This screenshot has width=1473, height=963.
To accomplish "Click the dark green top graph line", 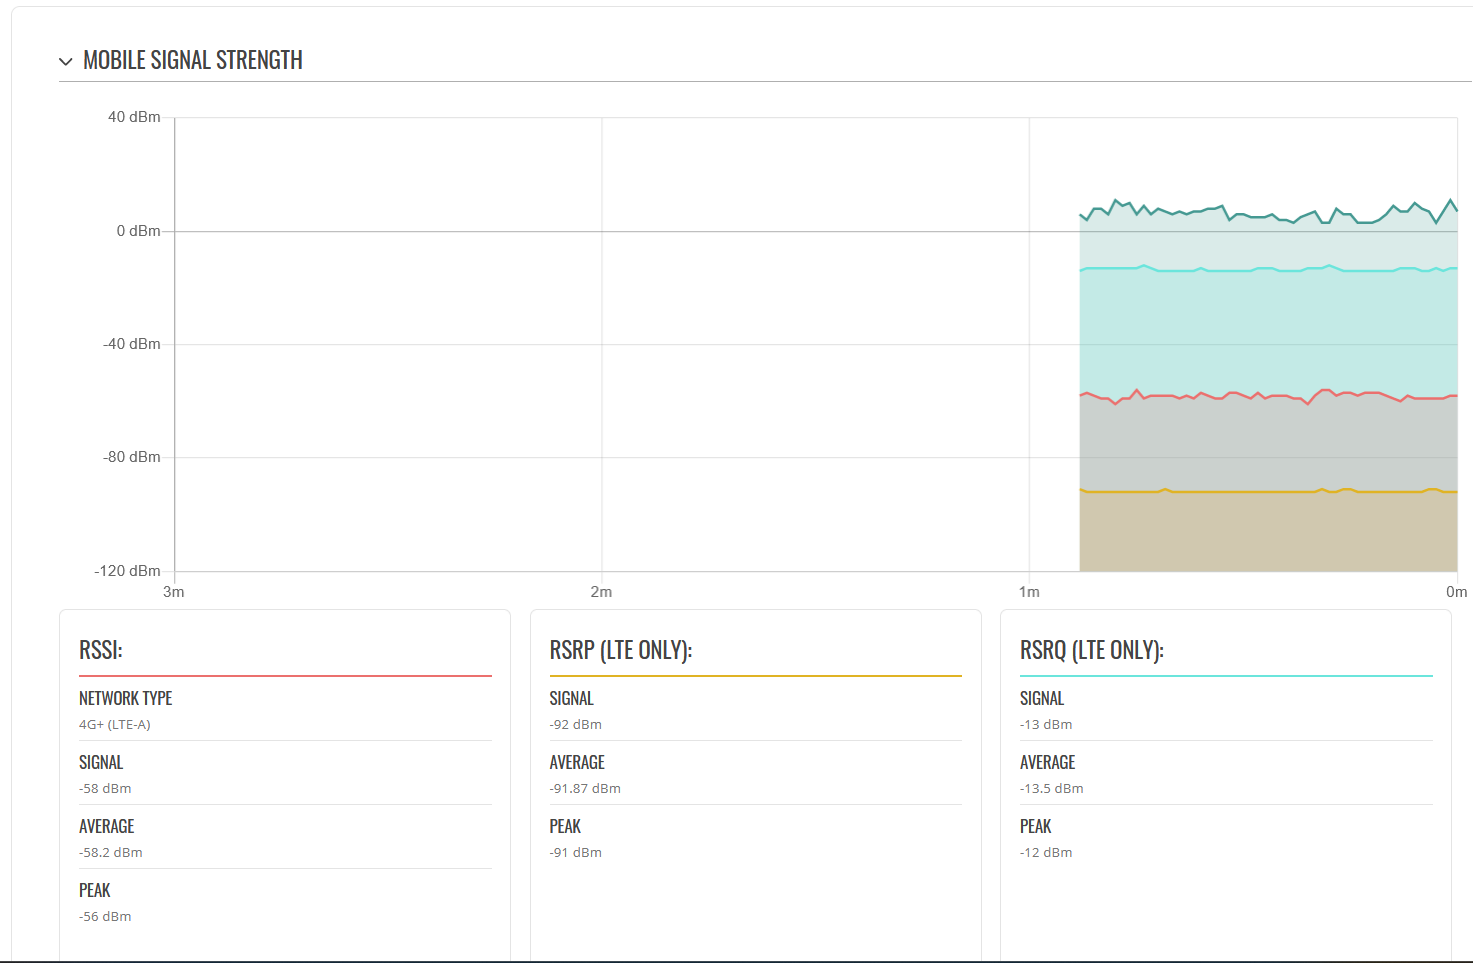I will click(x=1268, y=214).
